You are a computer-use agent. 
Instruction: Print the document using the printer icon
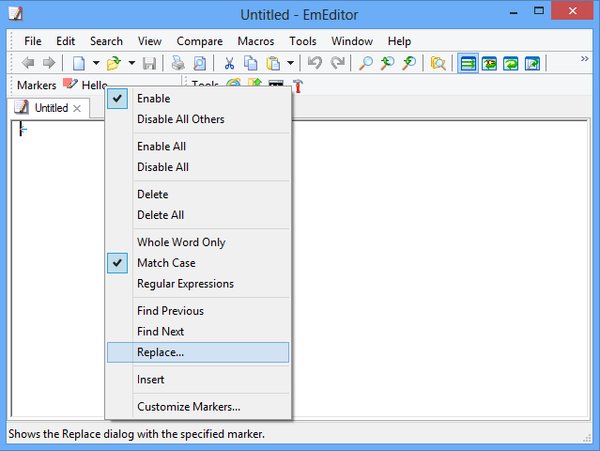click(178, 63)
